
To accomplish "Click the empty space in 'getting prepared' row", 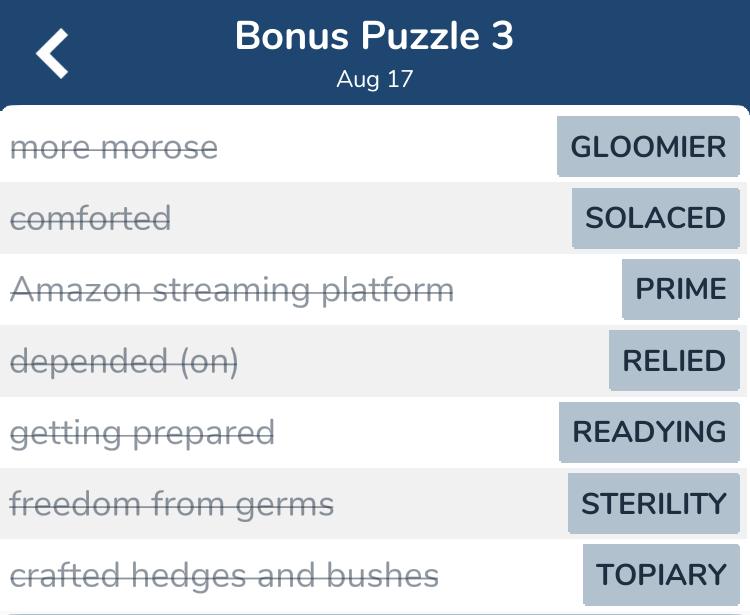I will coord(416,432).
